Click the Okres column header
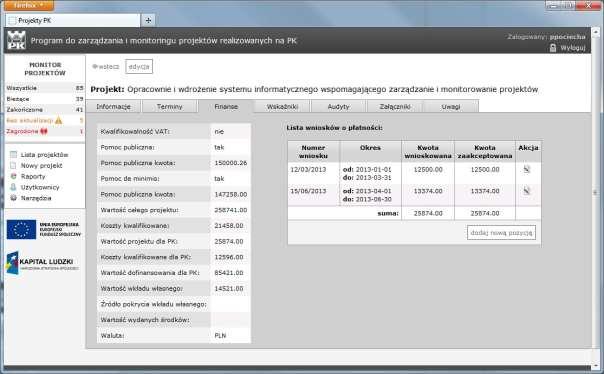 (x=370, y=152)
